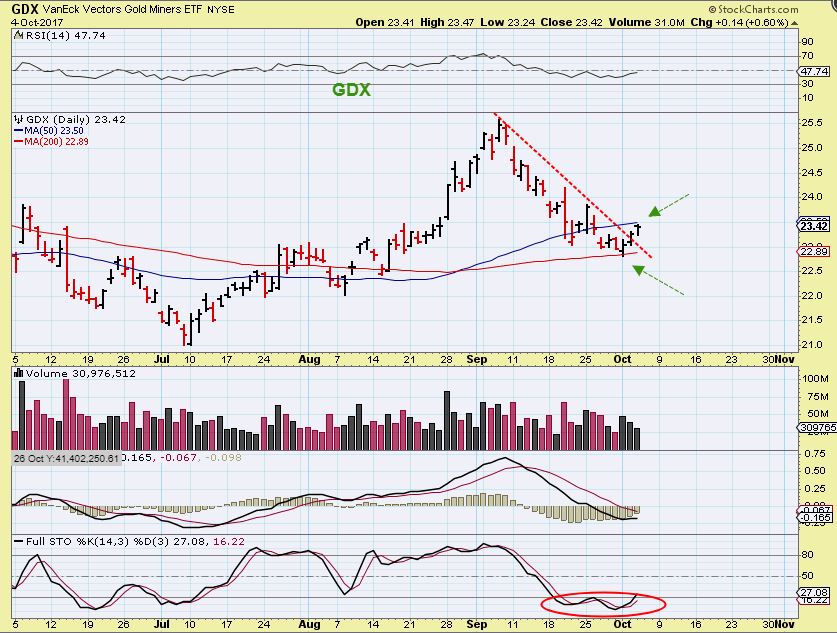
Task: Click the 22.89 moving-average tag on the price axis
Action: (814, 251)
